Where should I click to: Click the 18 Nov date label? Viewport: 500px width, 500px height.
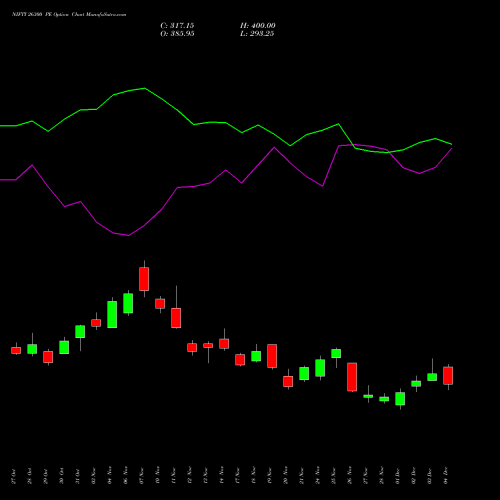254,476
